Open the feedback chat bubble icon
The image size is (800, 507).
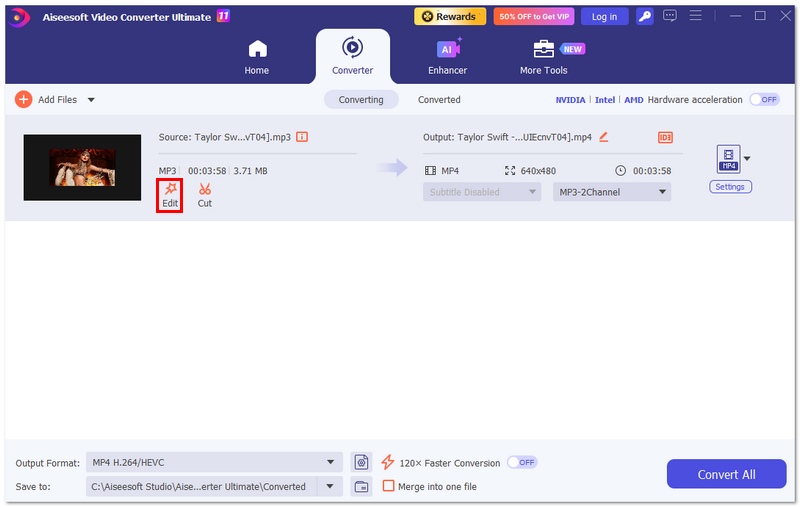(x=670, y=16)
